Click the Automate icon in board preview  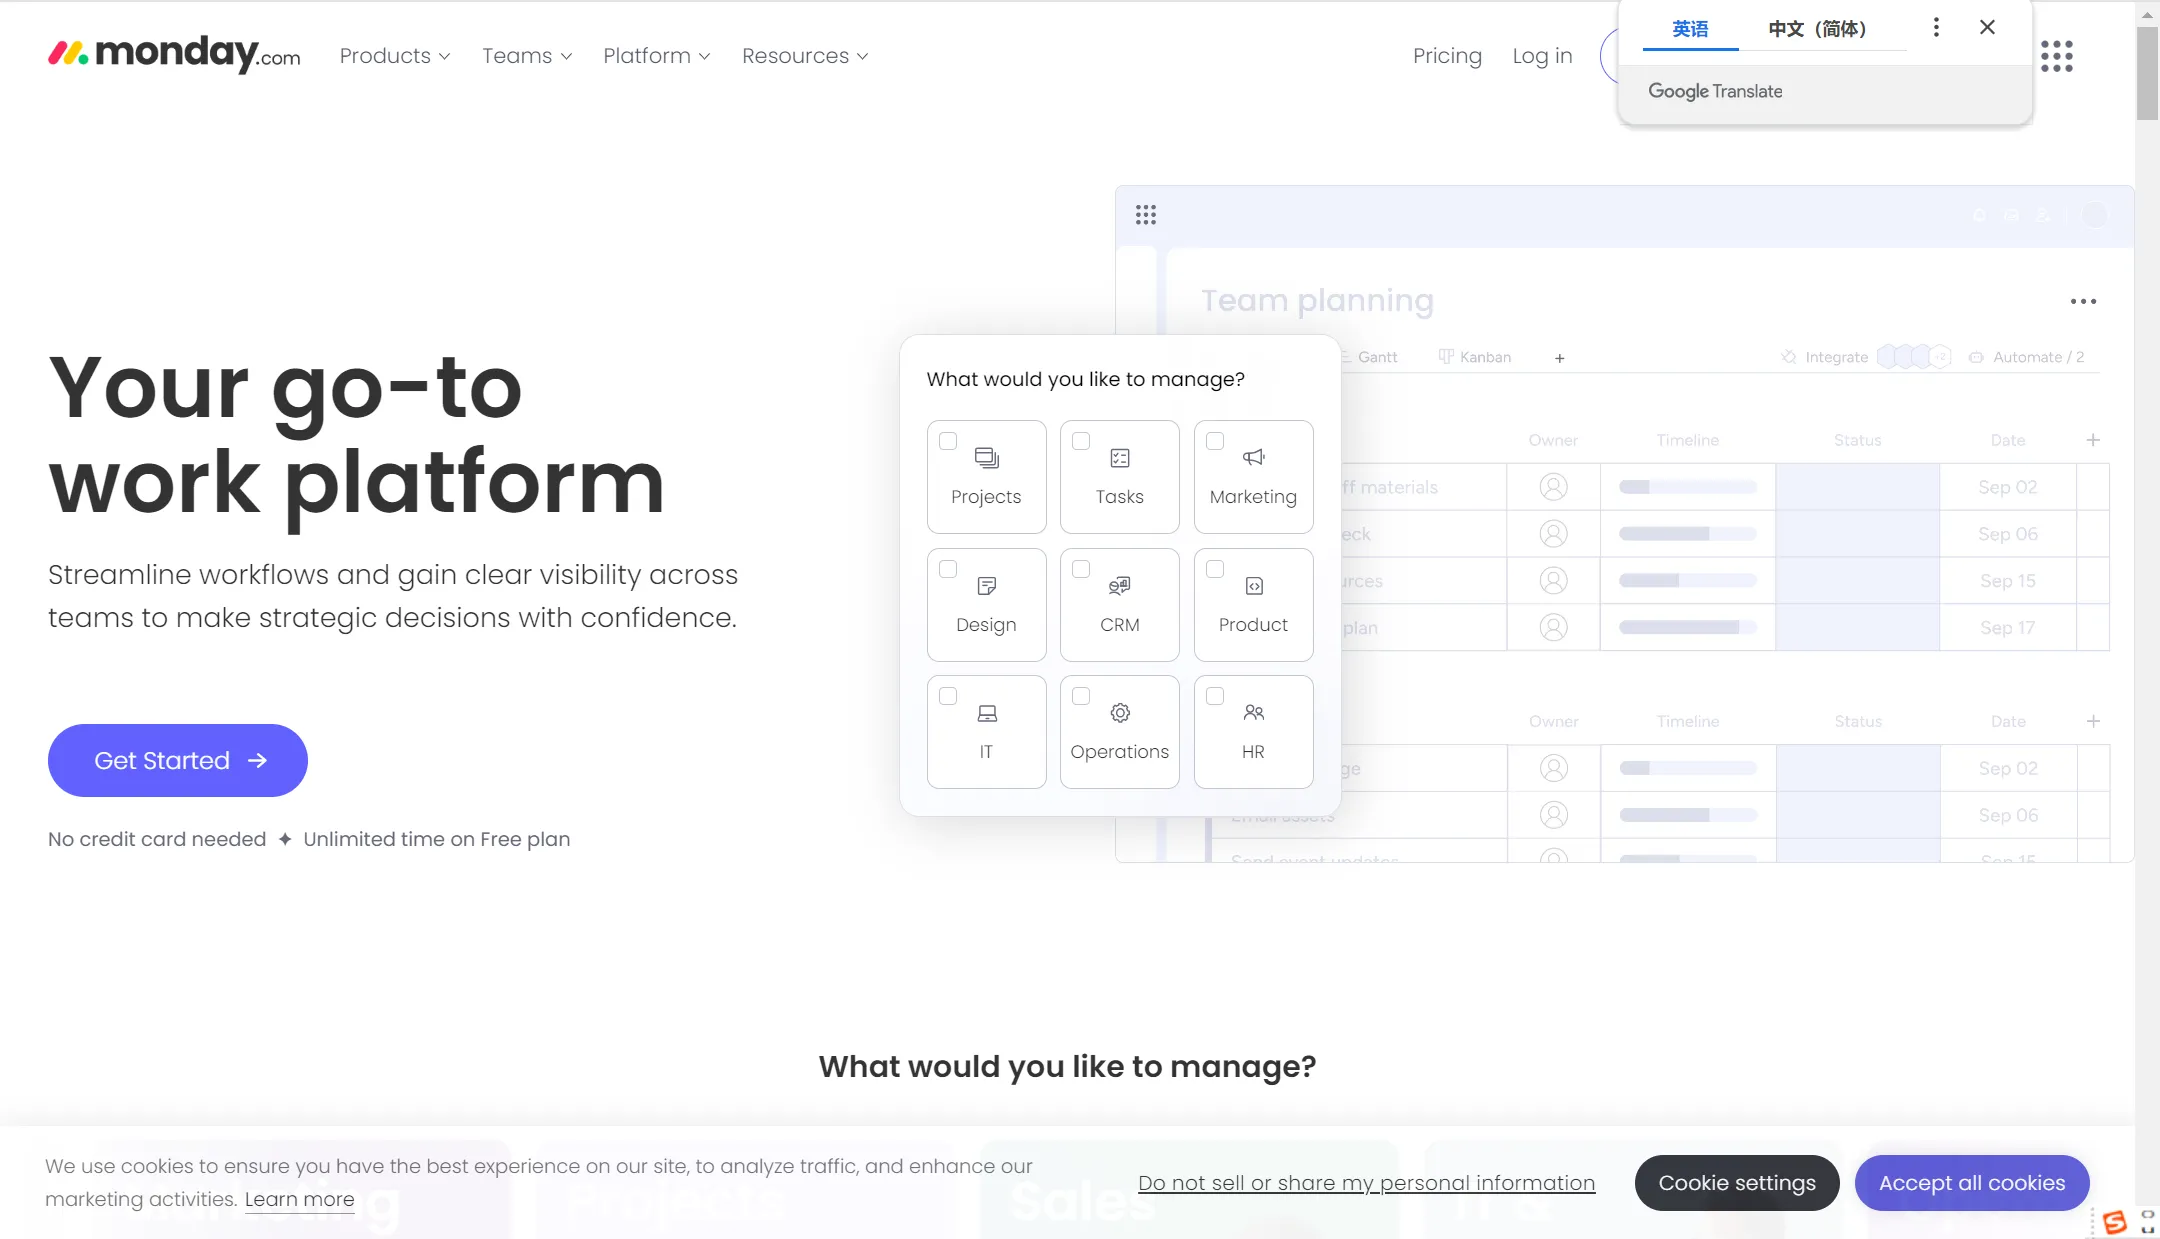click(x=1976, y=357)
